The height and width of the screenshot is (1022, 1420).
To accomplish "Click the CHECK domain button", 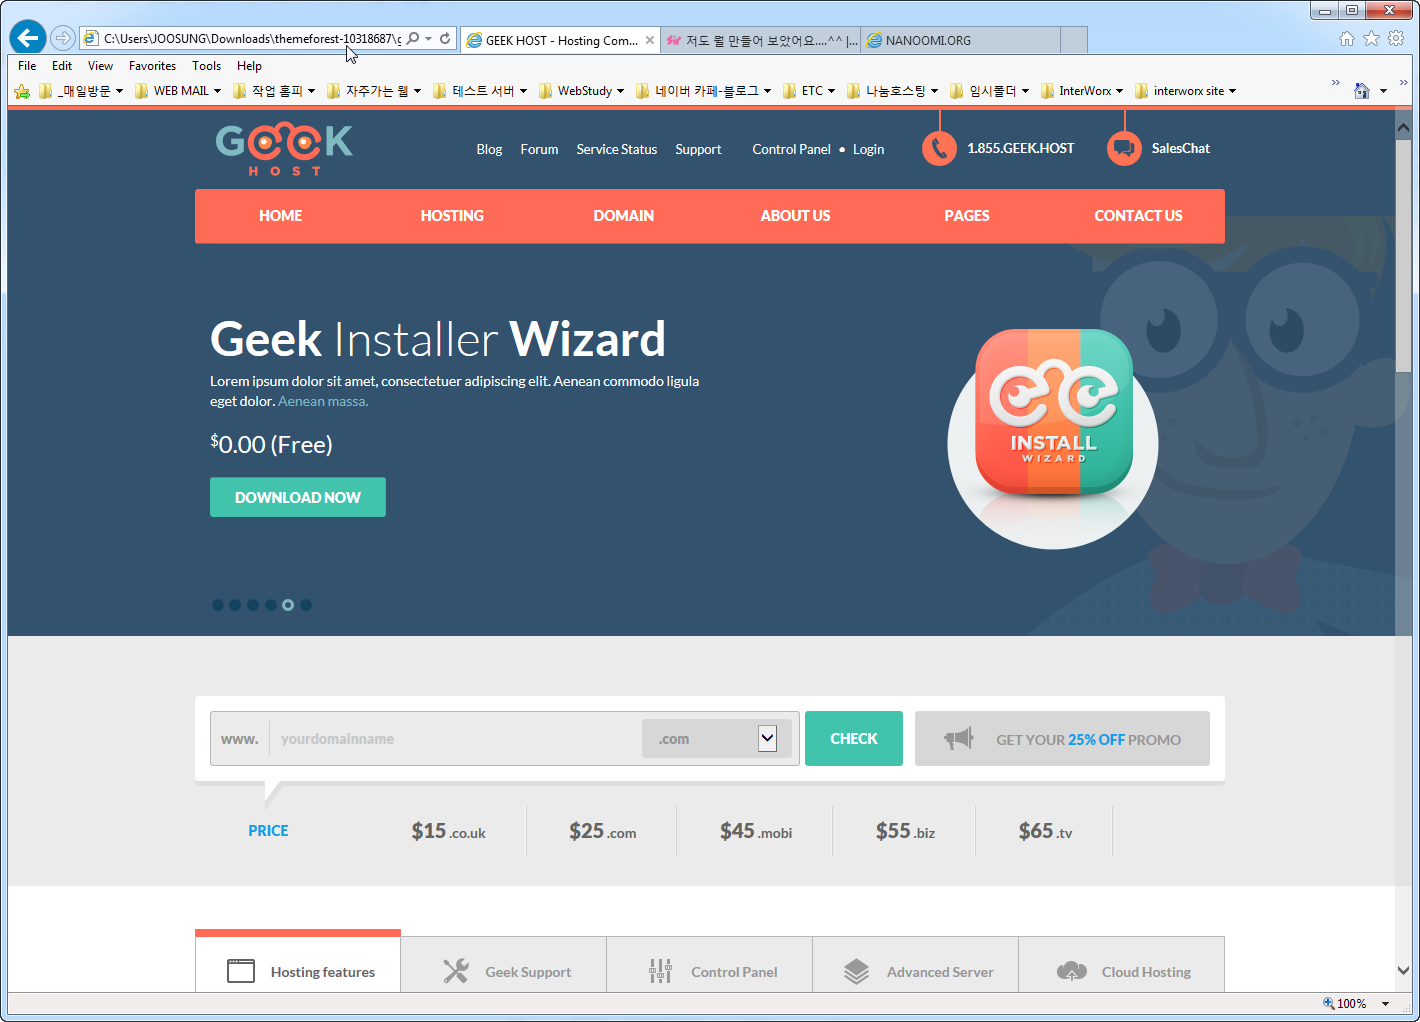I will [853, 739].
